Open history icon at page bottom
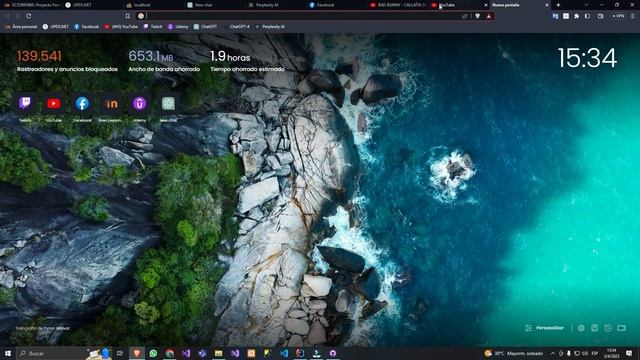The height and width of the screenshot is (360, 640). pos(608,328)
